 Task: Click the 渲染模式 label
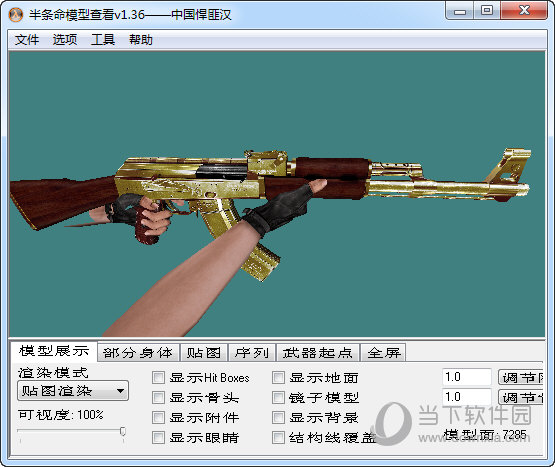[53, 372]
